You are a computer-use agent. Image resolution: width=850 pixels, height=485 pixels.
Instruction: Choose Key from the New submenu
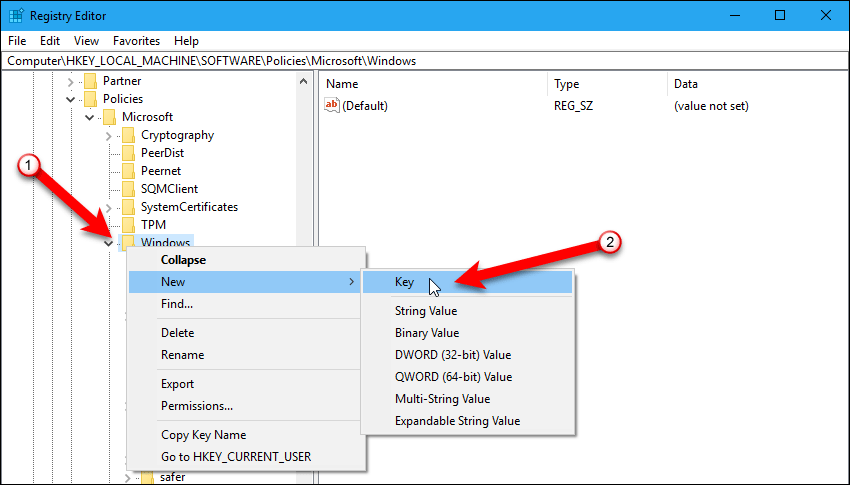404,283
